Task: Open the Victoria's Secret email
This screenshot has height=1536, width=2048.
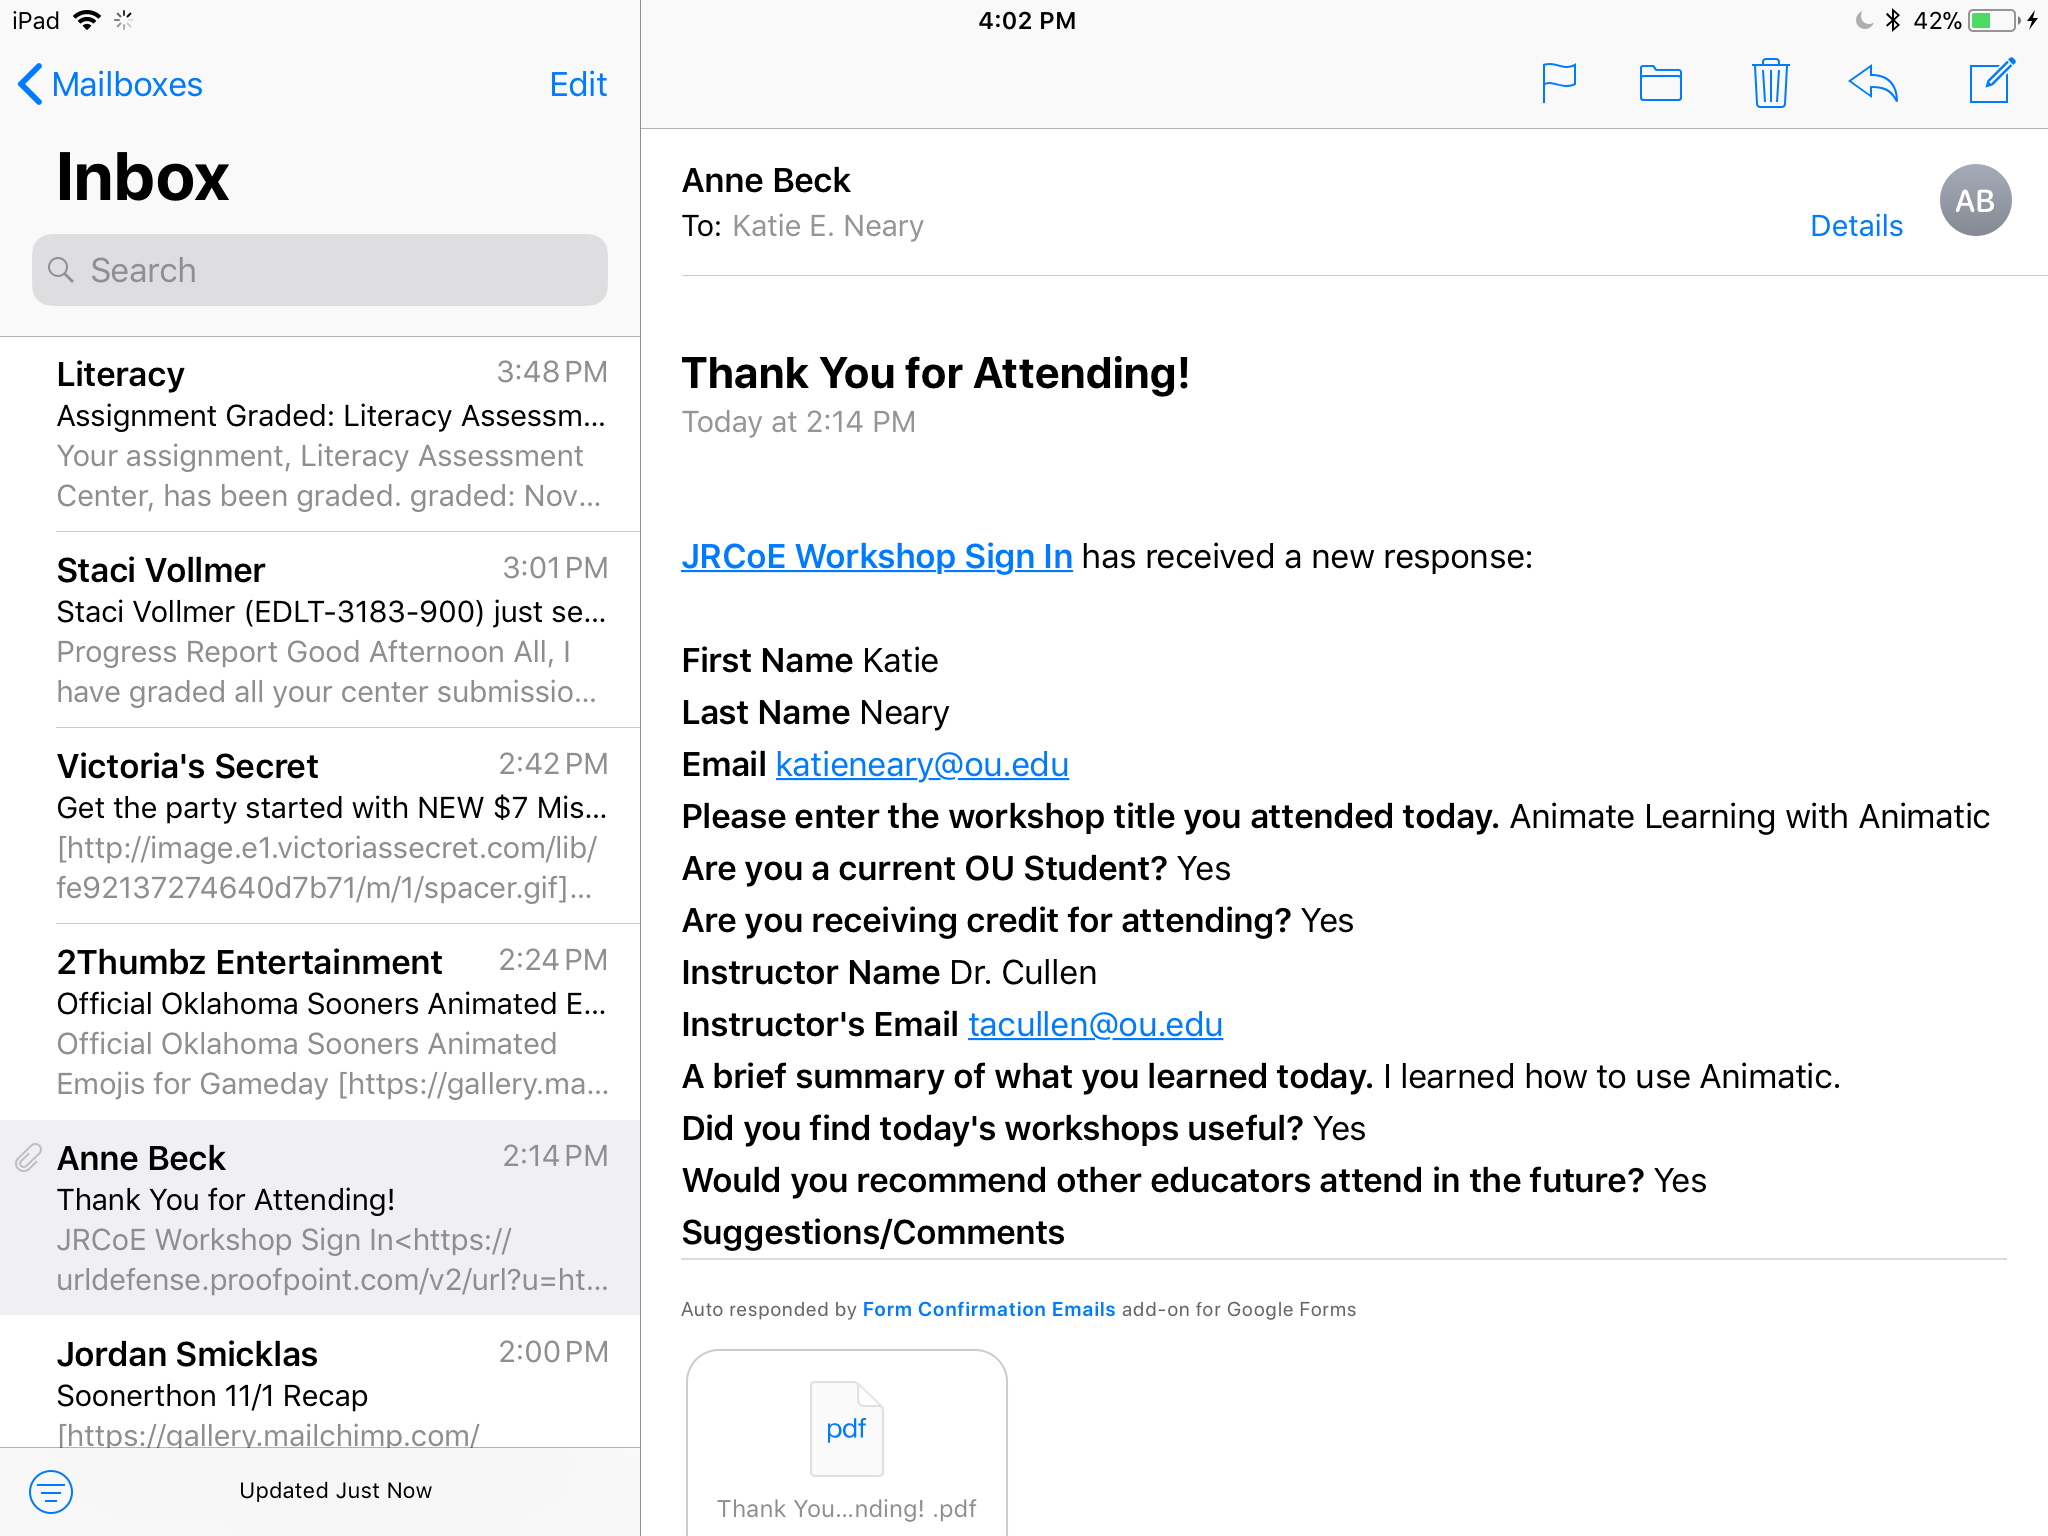Action: click(330, 826)
